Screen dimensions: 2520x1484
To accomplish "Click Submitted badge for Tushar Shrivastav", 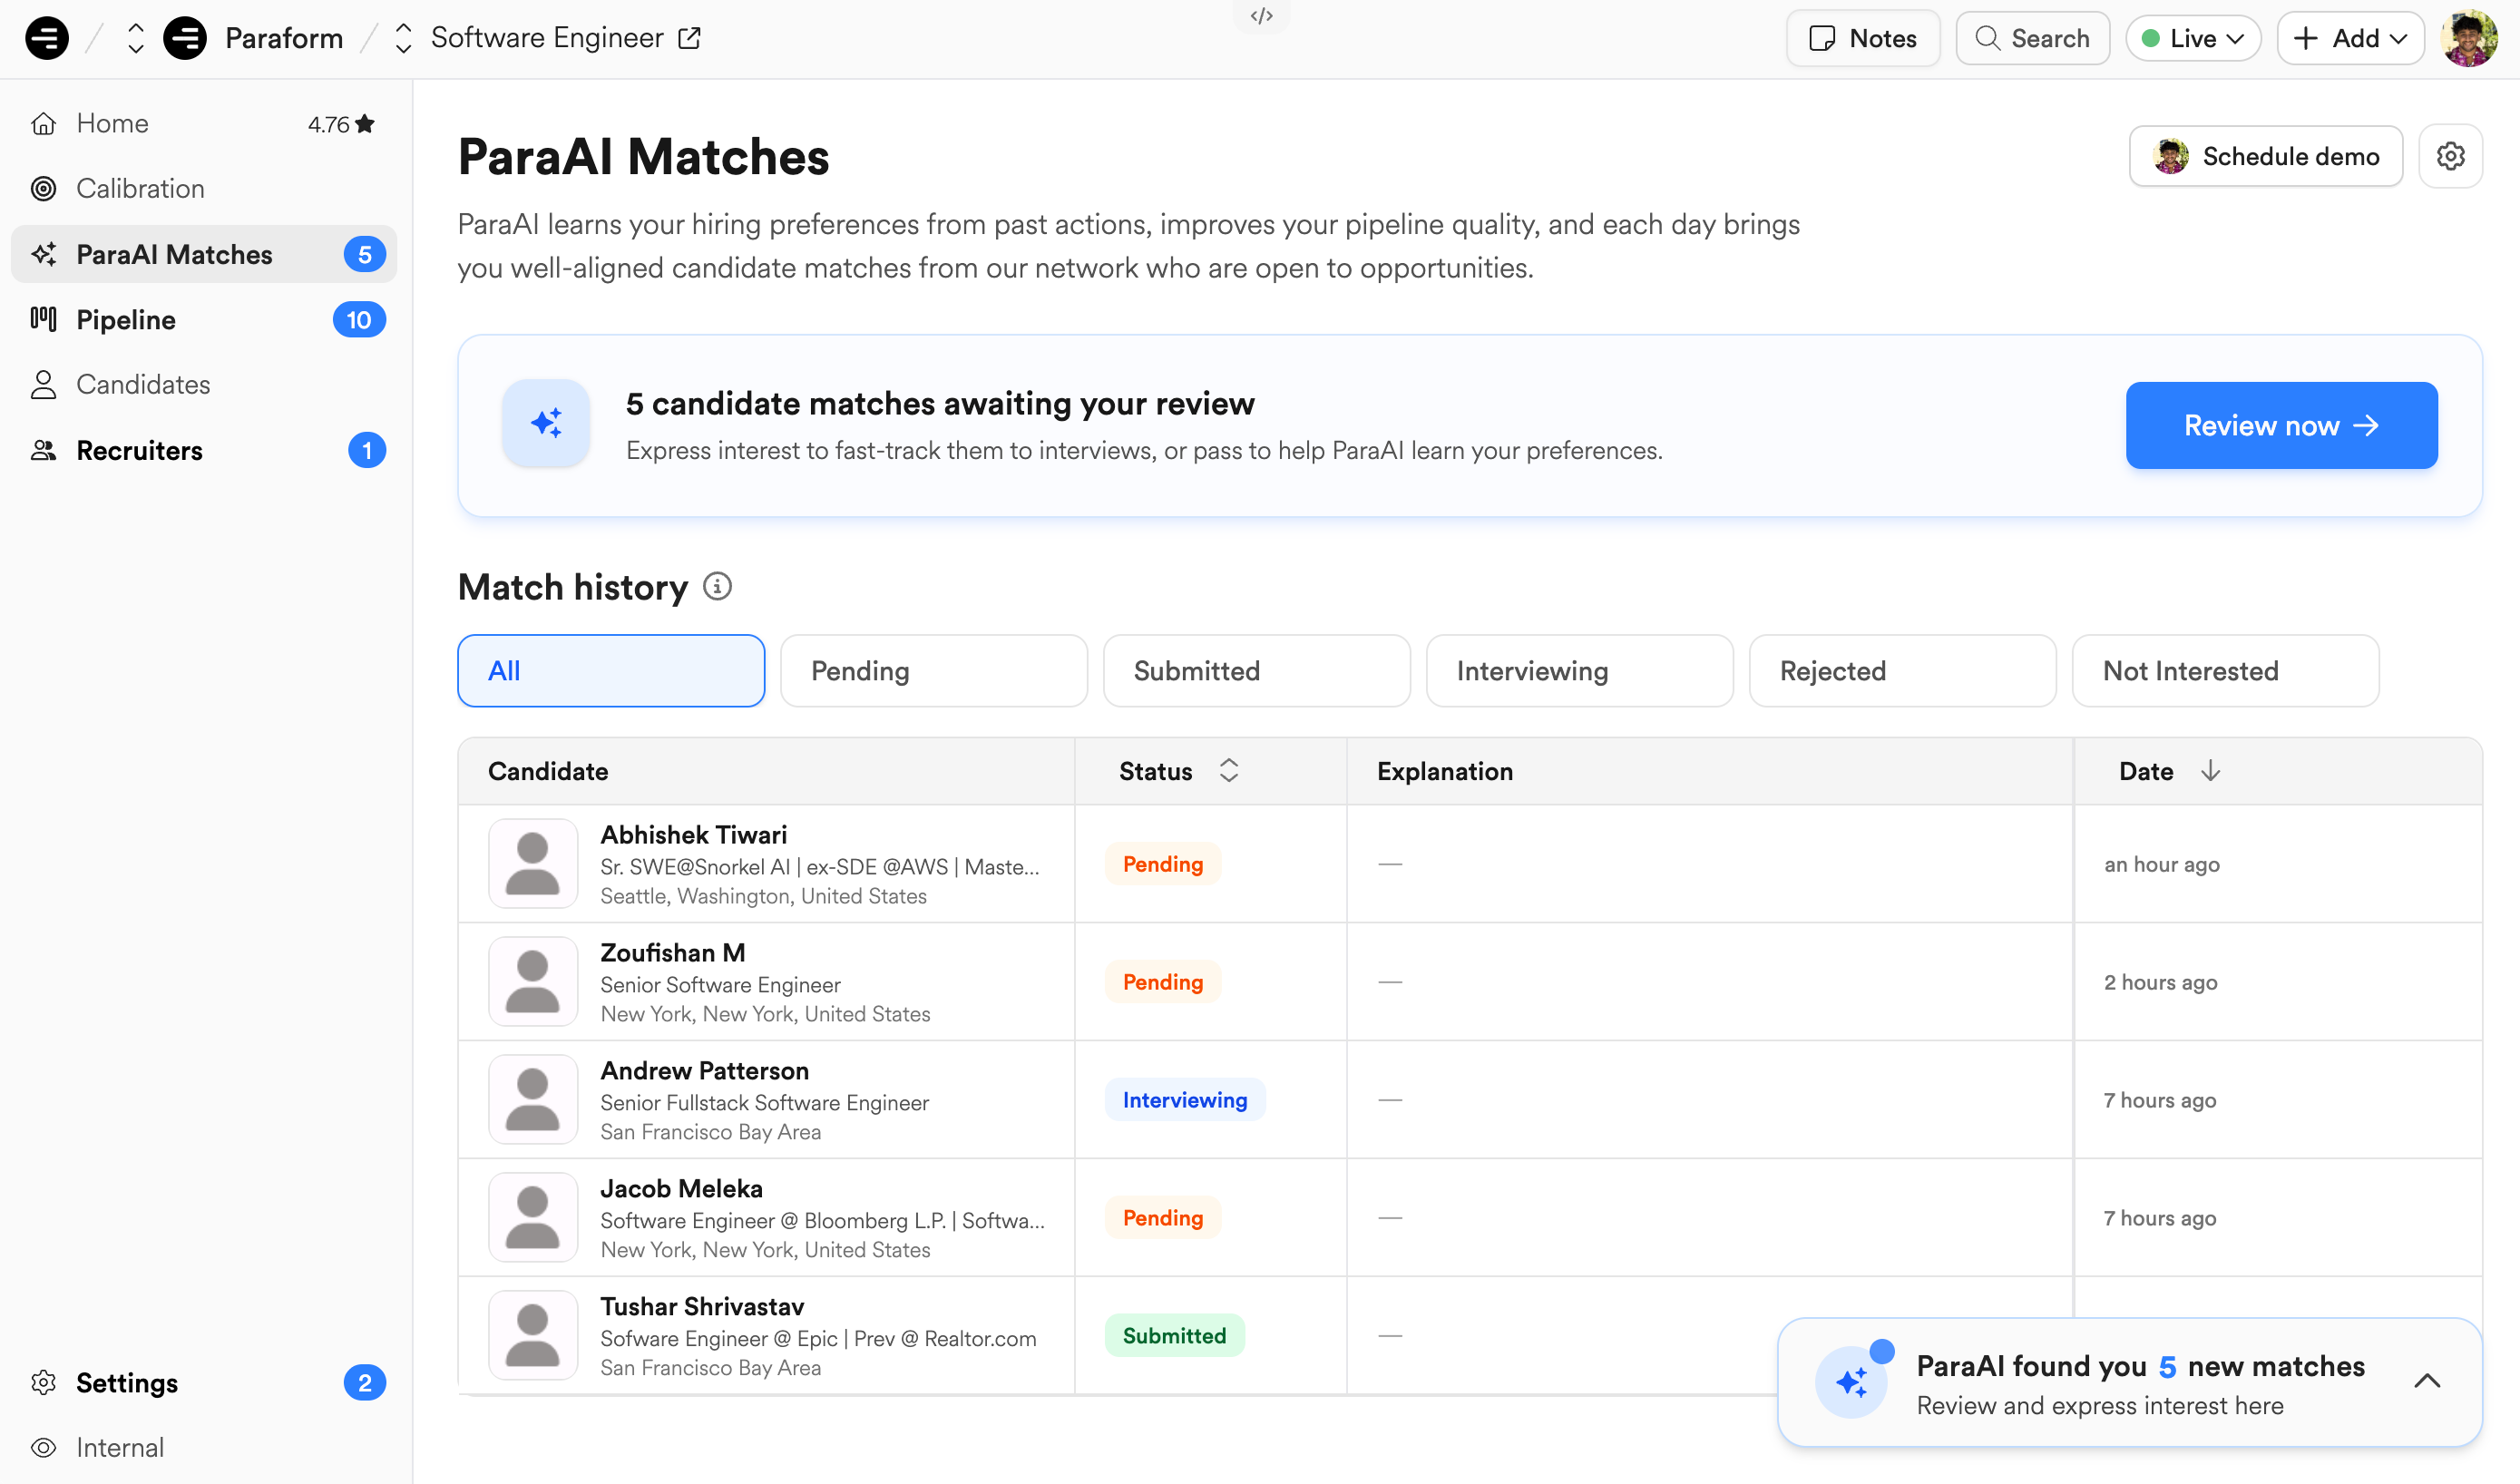I will pos(1174,1336).
